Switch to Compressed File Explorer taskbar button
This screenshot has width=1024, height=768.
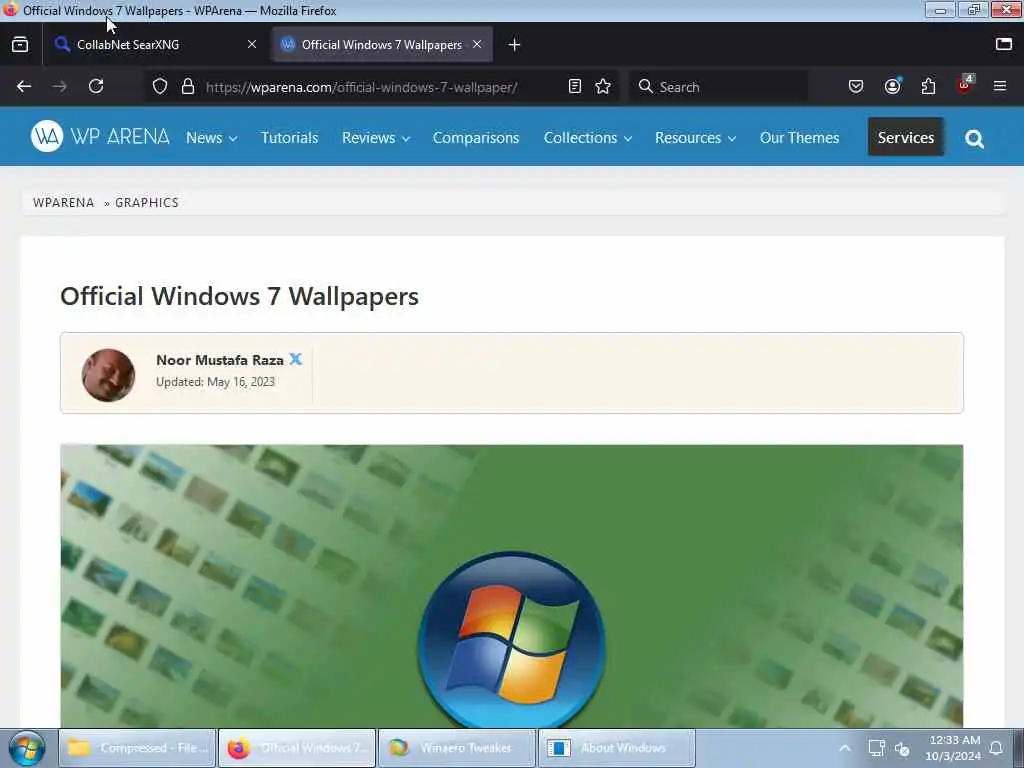[x=137, y=748]
